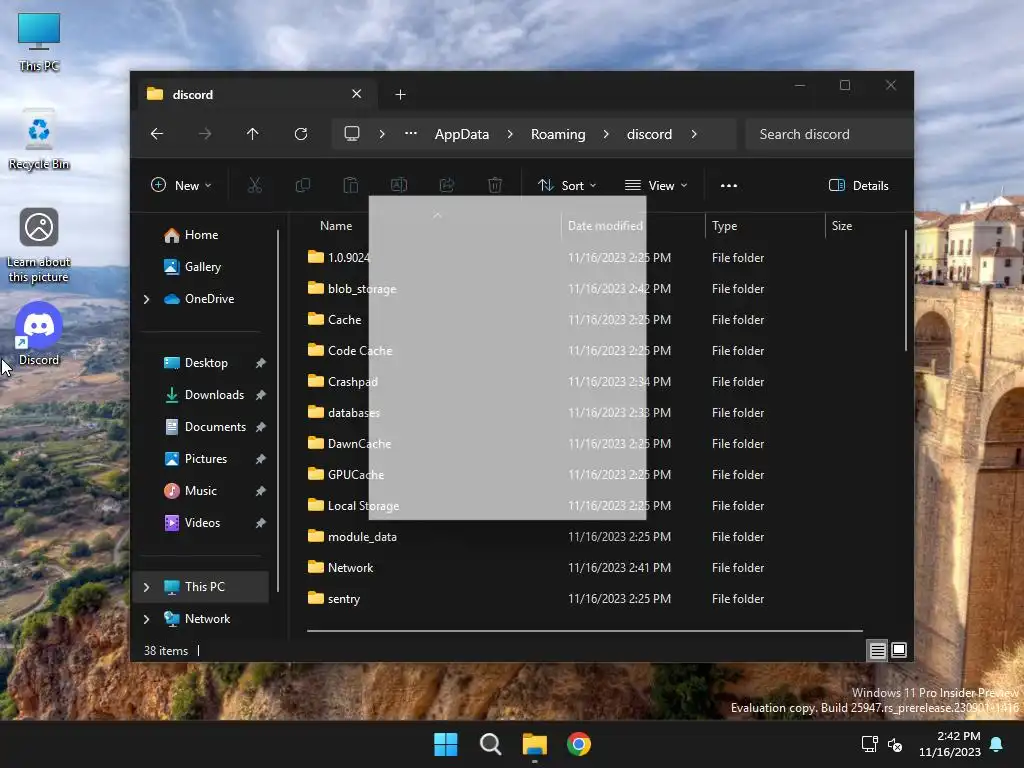Click the PC monitor icon in address bar
Image resolution: width=1024 pixels, height=768 pixels.
tap(352, 134)
